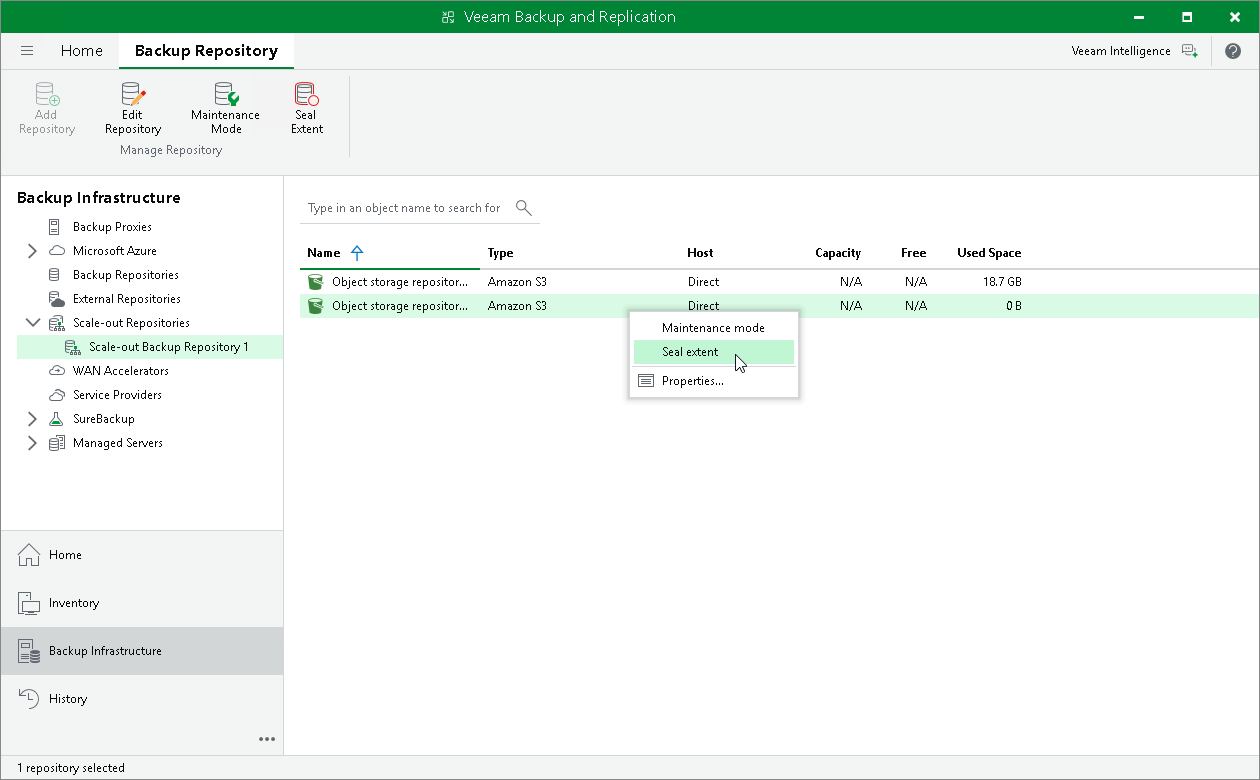Select WAN Accelerators tree item

(x=121, y=371)
